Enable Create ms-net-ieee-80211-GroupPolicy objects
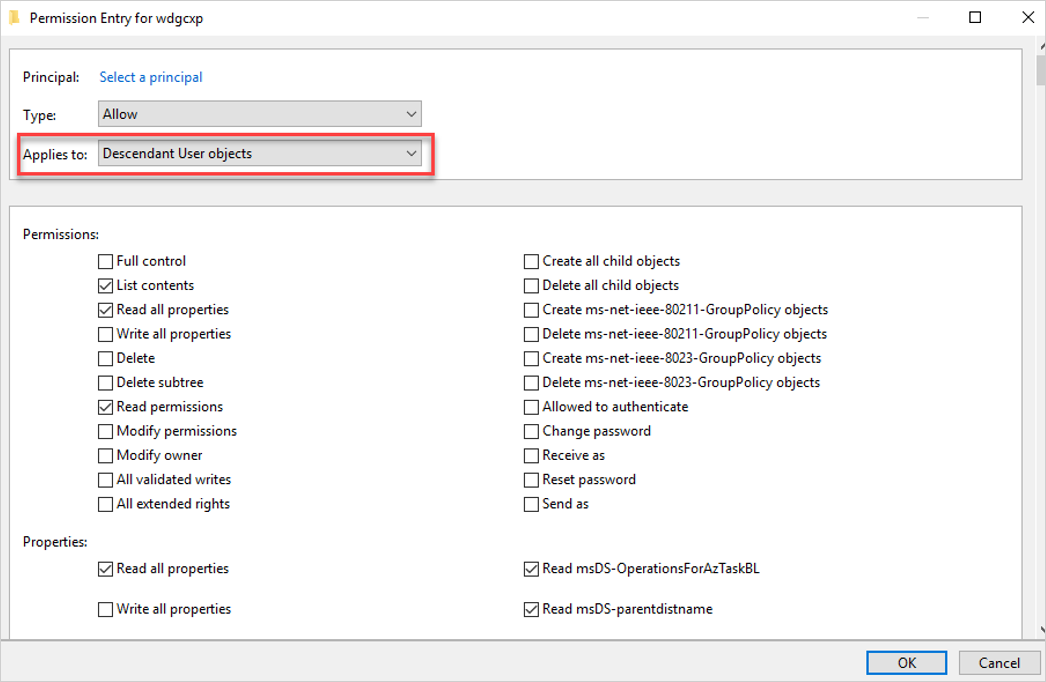 point(531,310)
